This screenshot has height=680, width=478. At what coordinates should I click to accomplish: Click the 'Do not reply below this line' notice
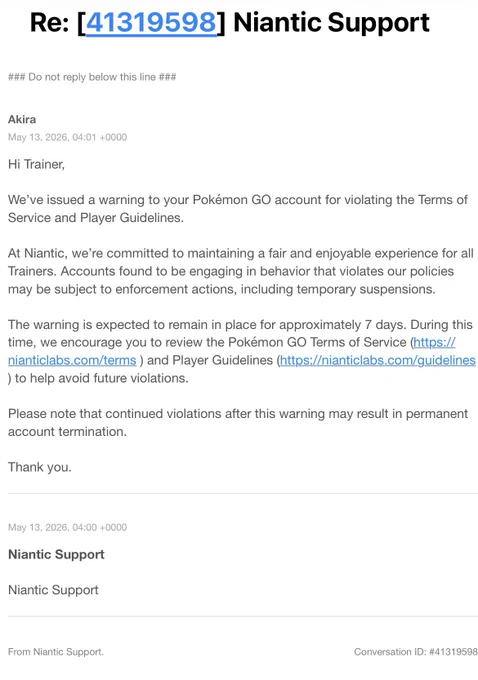tap(92, 77)
